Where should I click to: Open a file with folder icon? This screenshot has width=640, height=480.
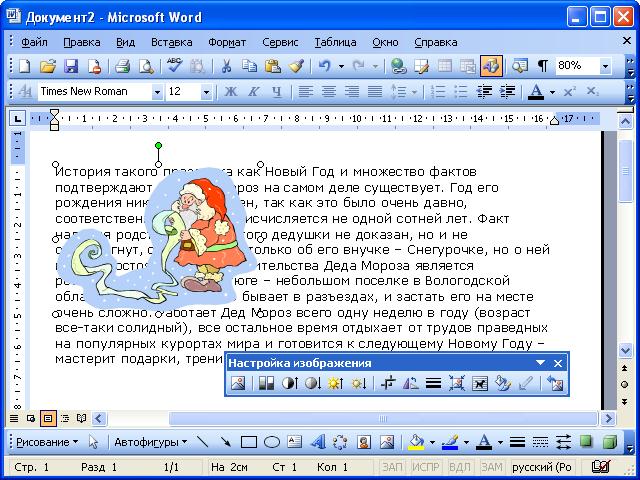48,66
